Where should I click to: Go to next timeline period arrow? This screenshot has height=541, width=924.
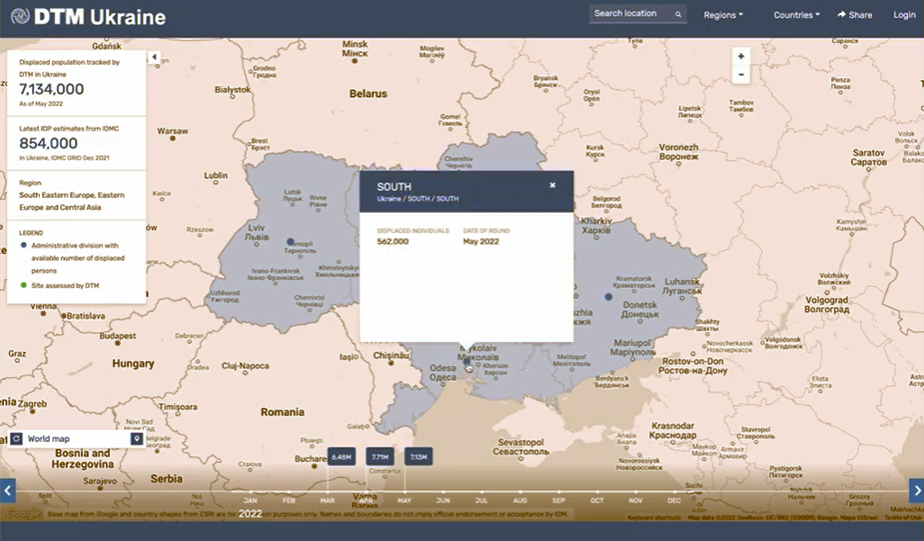pos(916,490)
